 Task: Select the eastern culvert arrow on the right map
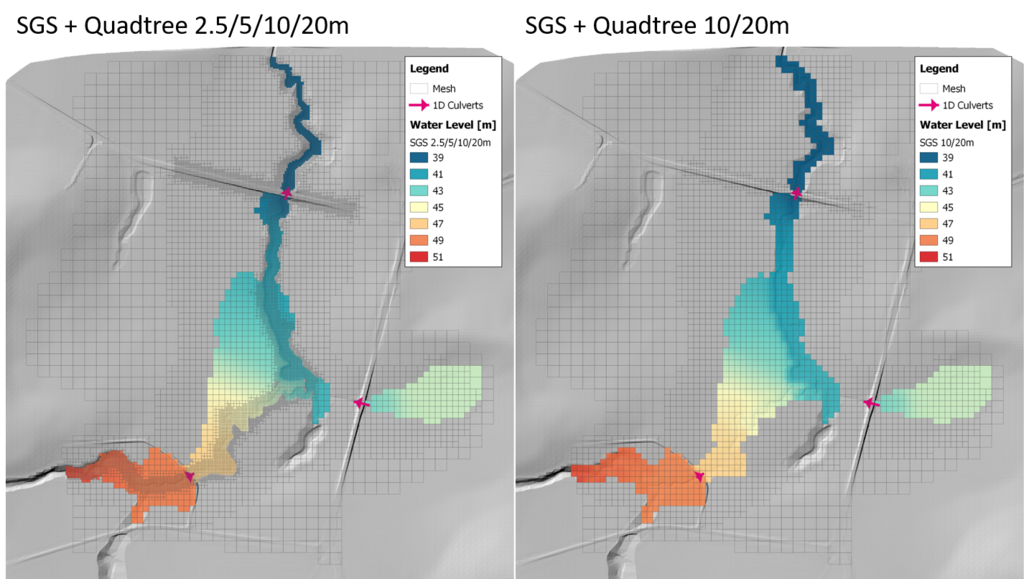coord(871,403)
